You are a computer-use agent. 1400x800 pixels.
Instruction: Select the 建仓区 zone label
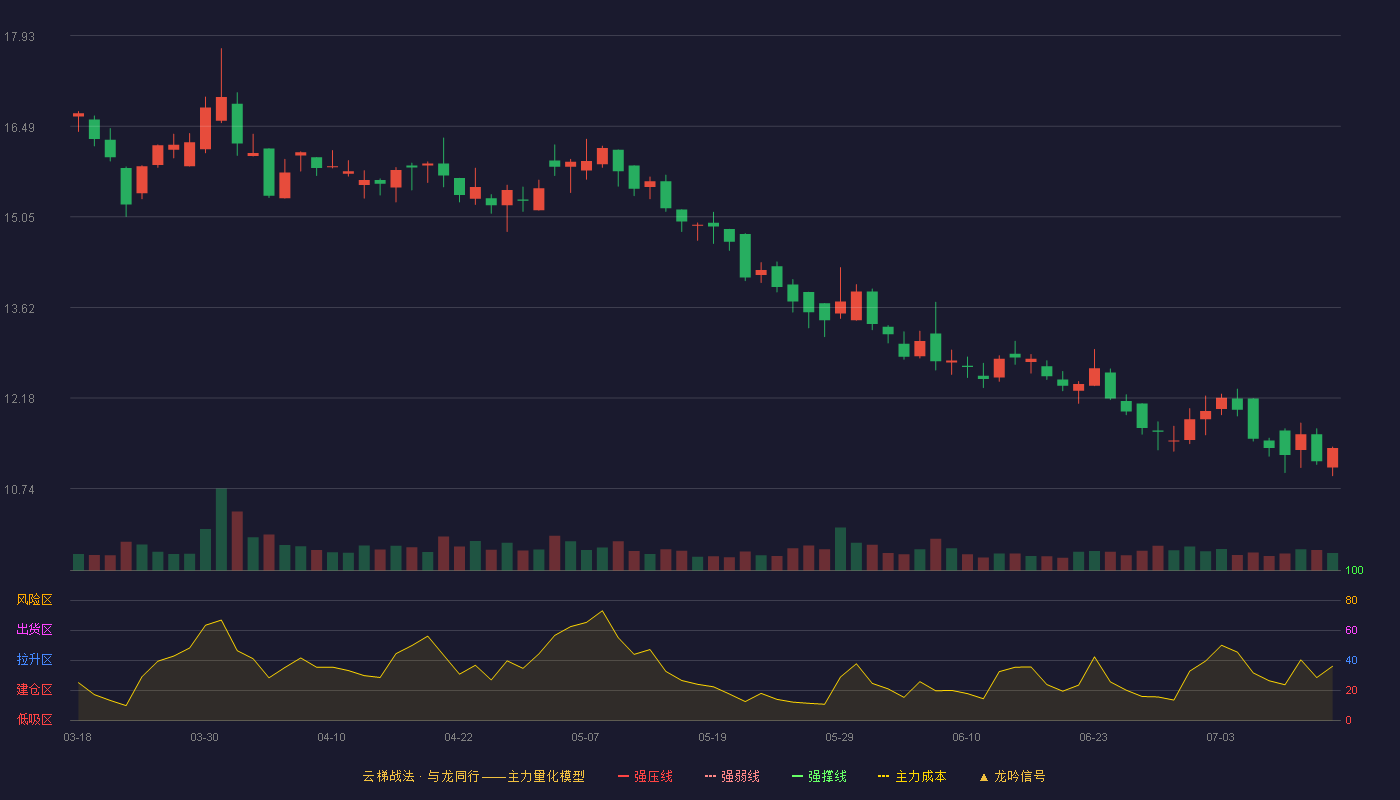click(x=34, y=690)
